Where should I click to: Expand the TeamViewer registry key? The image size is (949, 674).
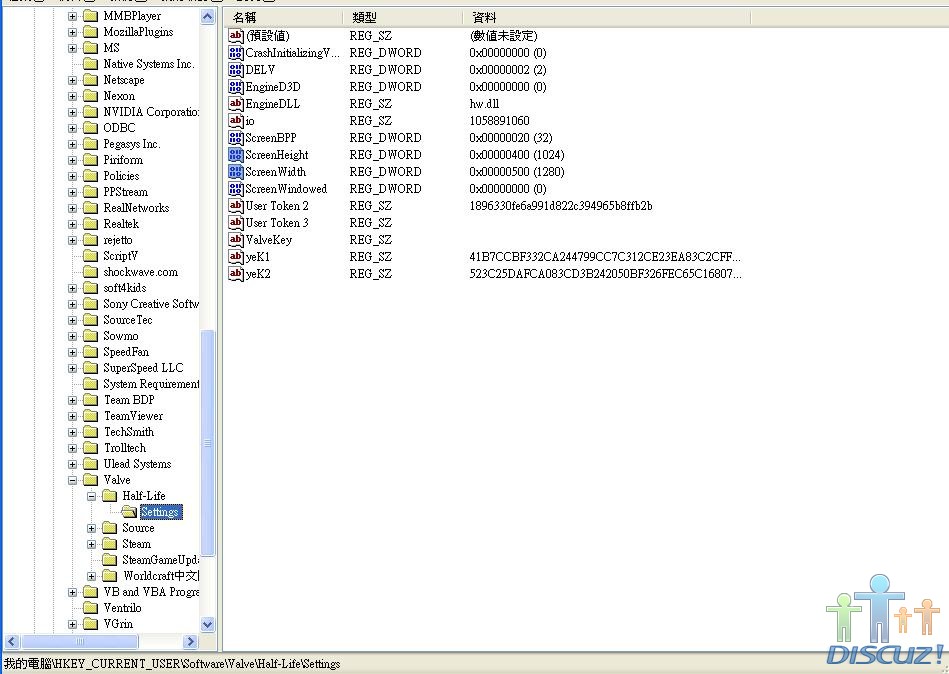(73, 416)
